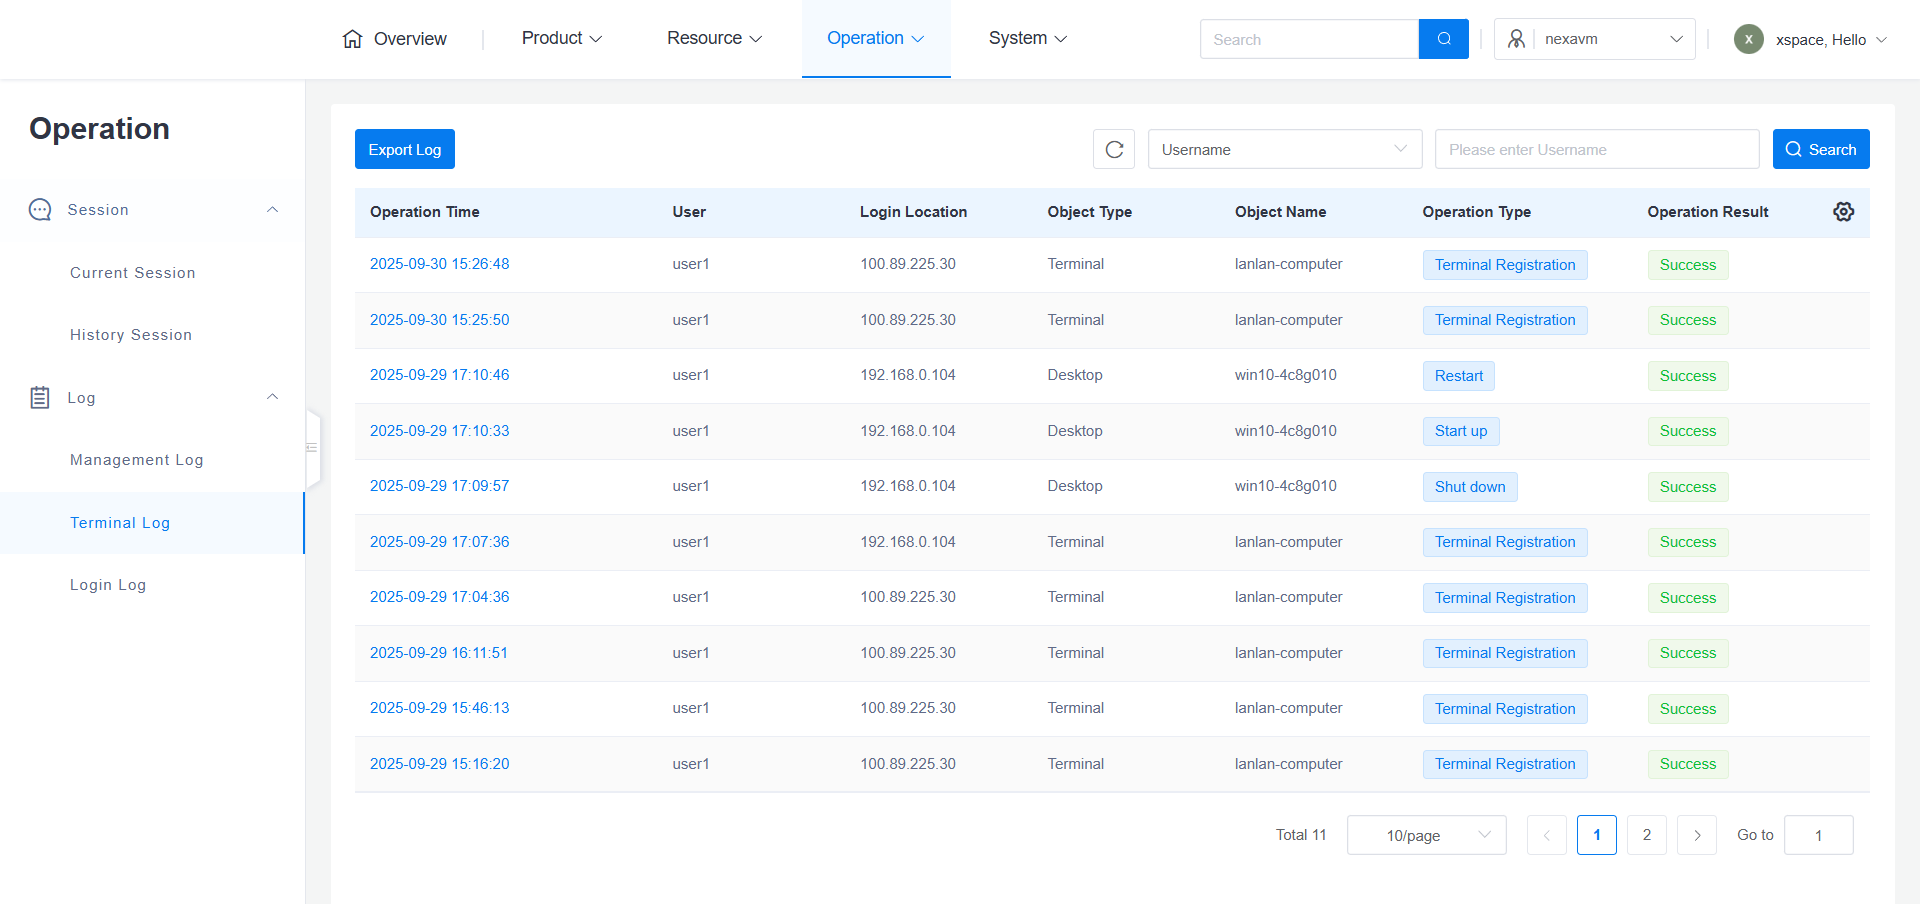Click the table refresh icon

[1114, 150]
